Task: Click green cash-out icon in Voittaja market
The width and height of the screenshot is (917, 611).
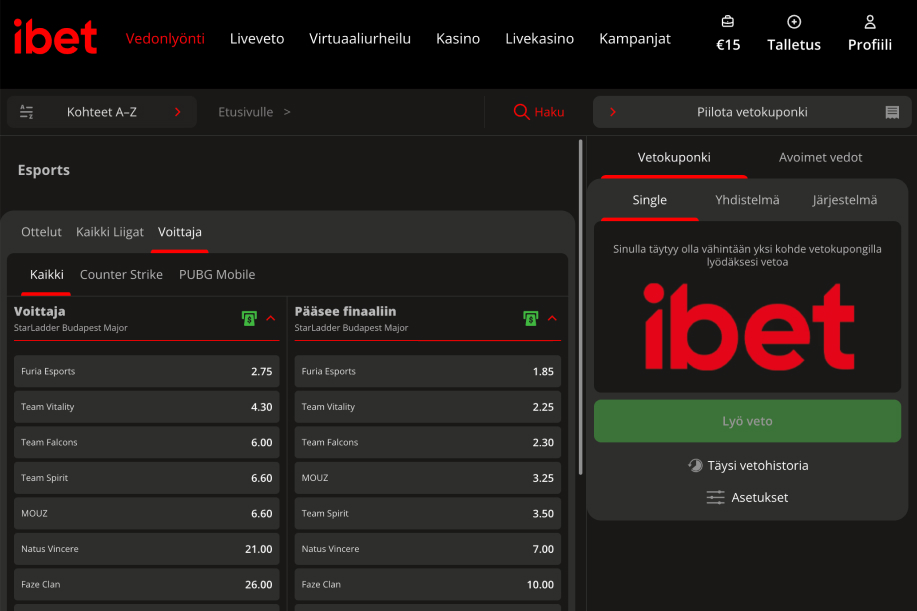Action: coord(249,318)
